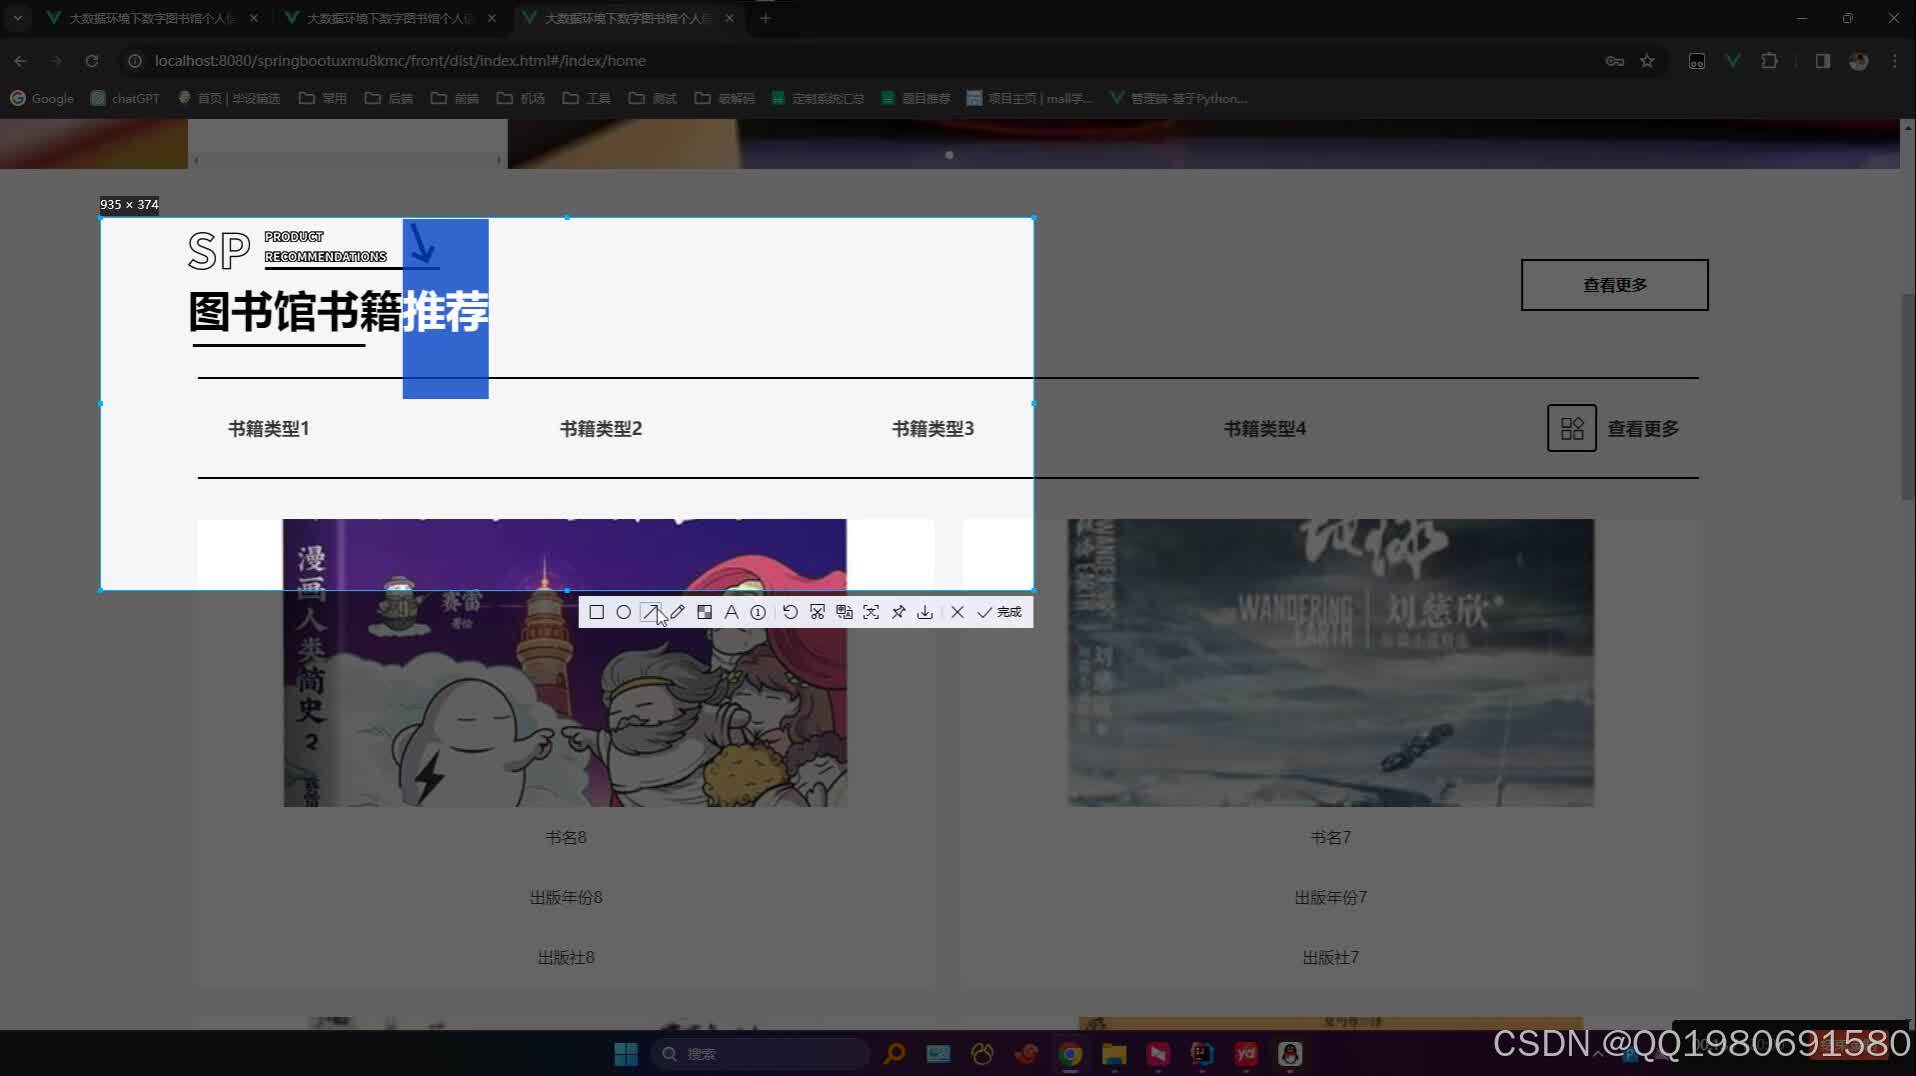Open the browser tab search chevron

pos(16,17)
